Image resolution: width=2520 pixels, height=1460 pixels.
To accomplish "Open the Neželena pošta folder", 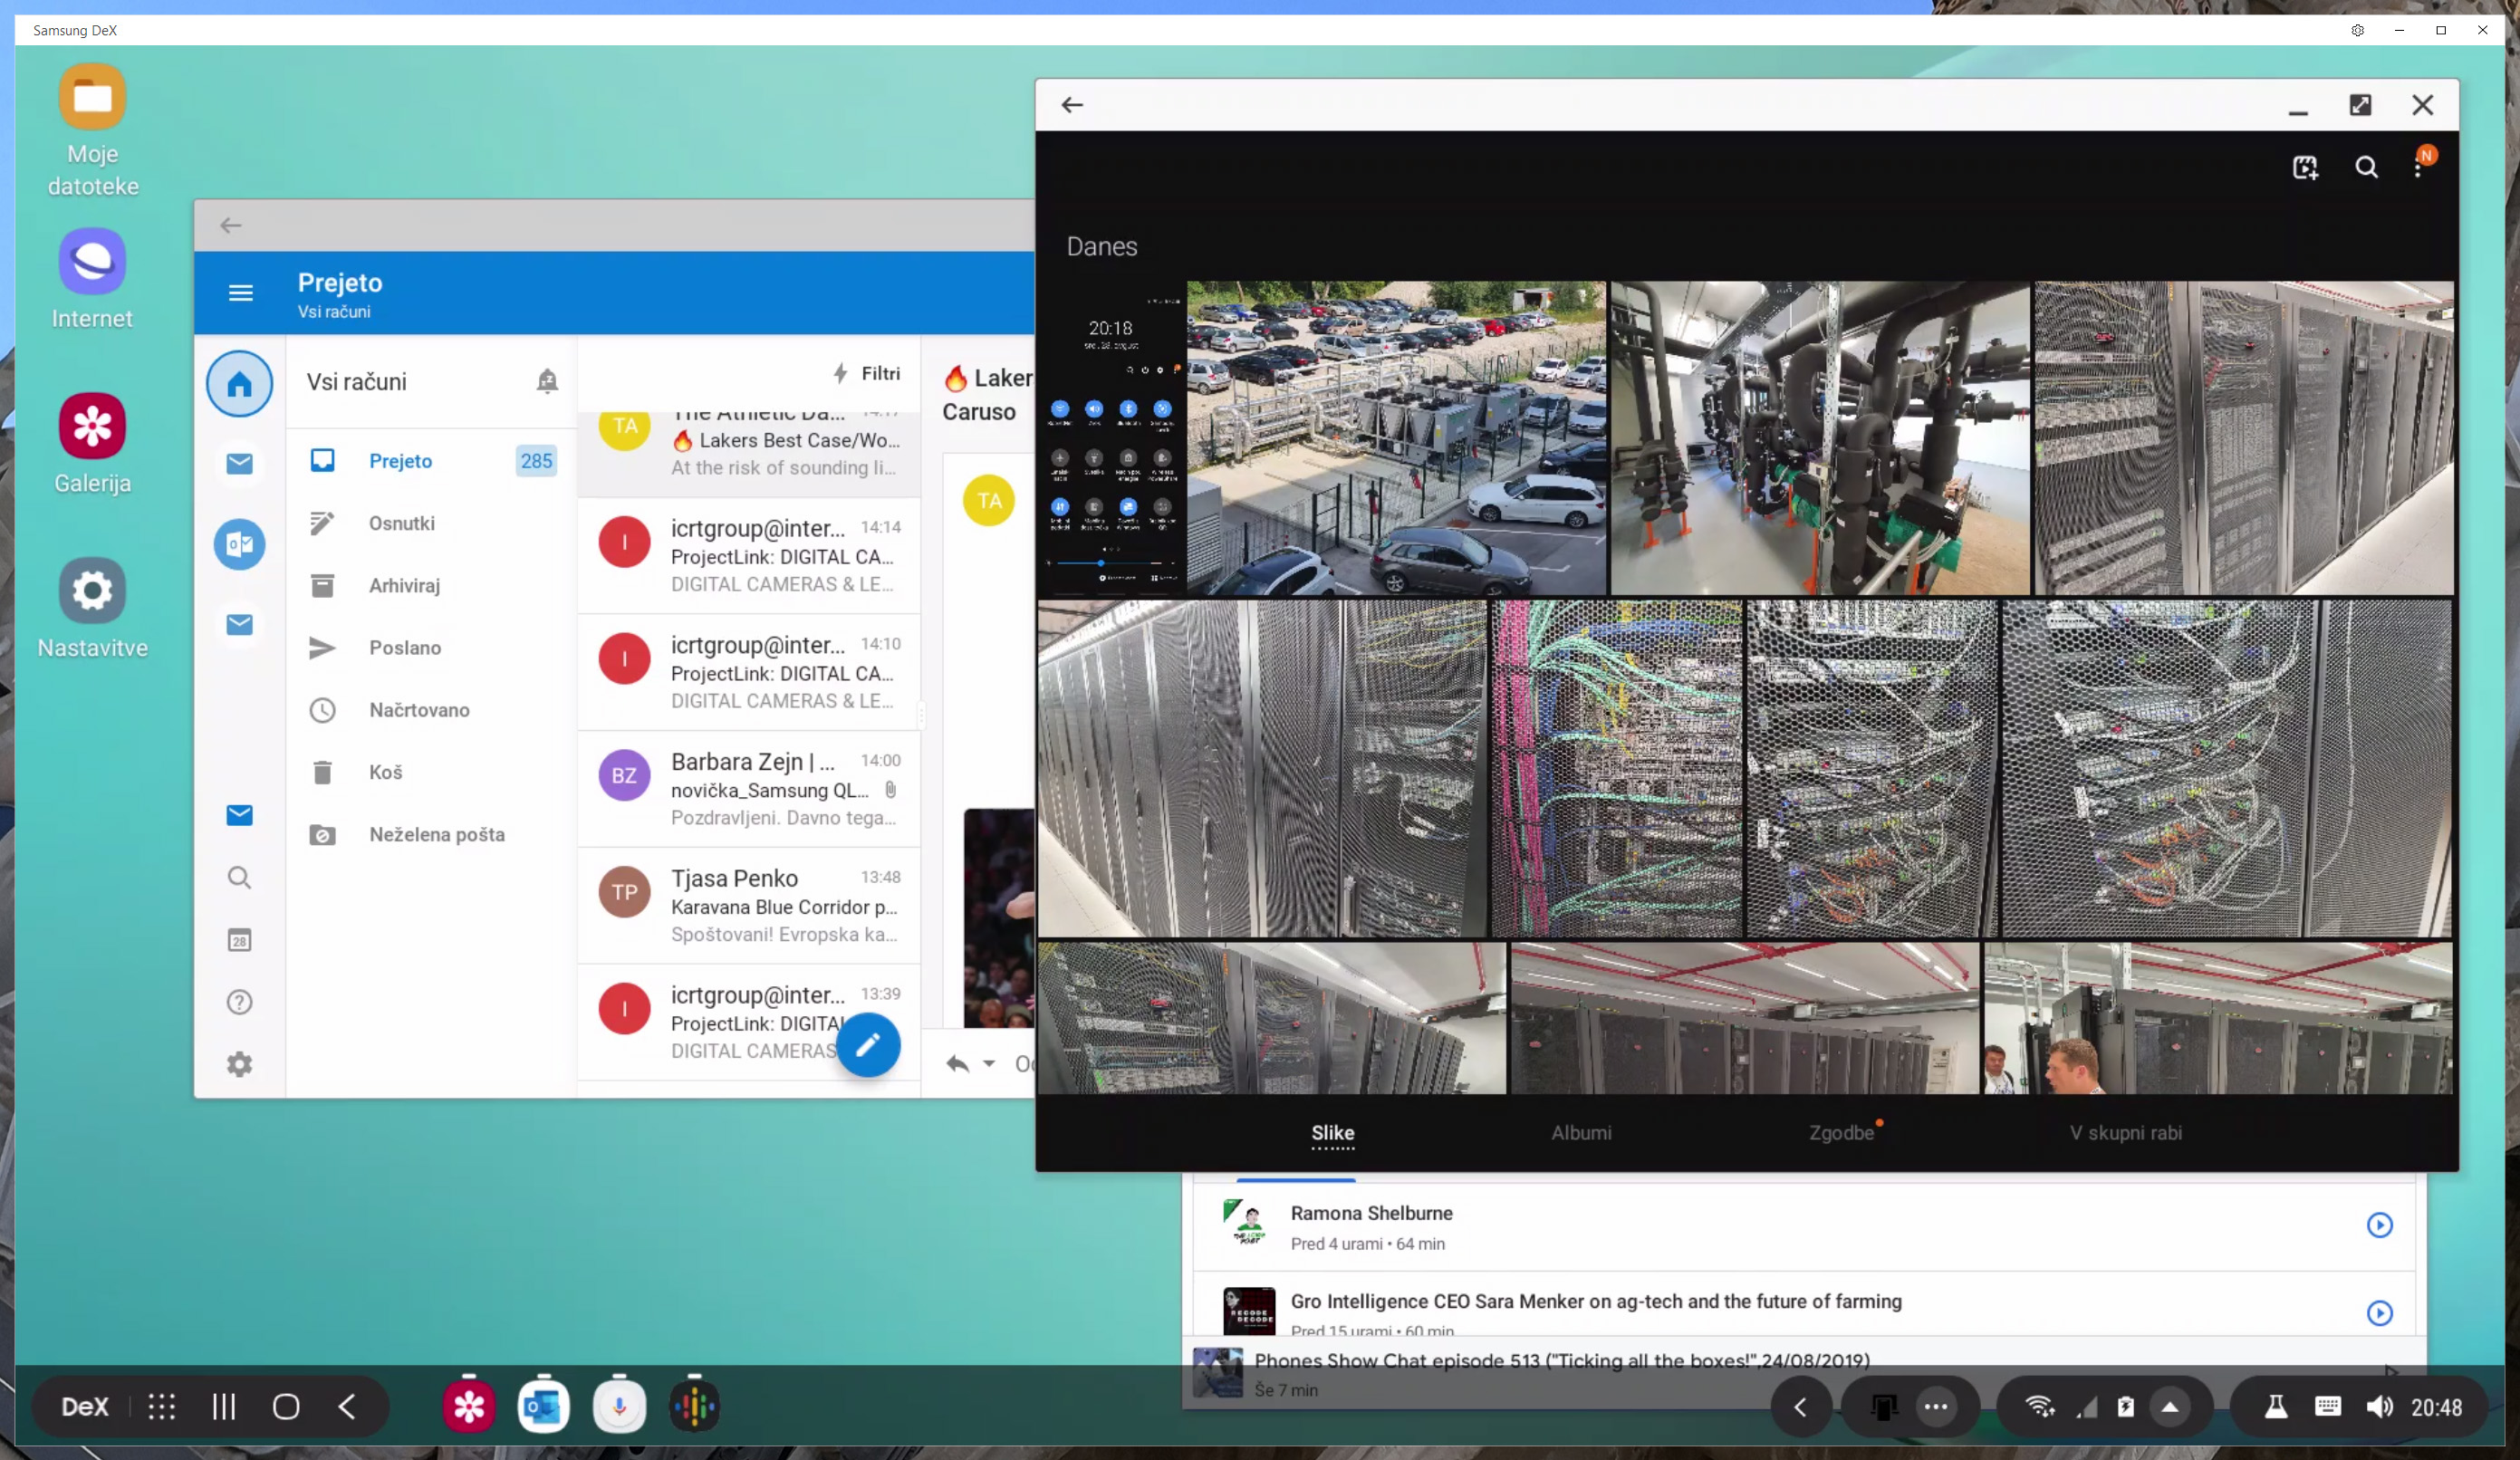I will [436, 834].
